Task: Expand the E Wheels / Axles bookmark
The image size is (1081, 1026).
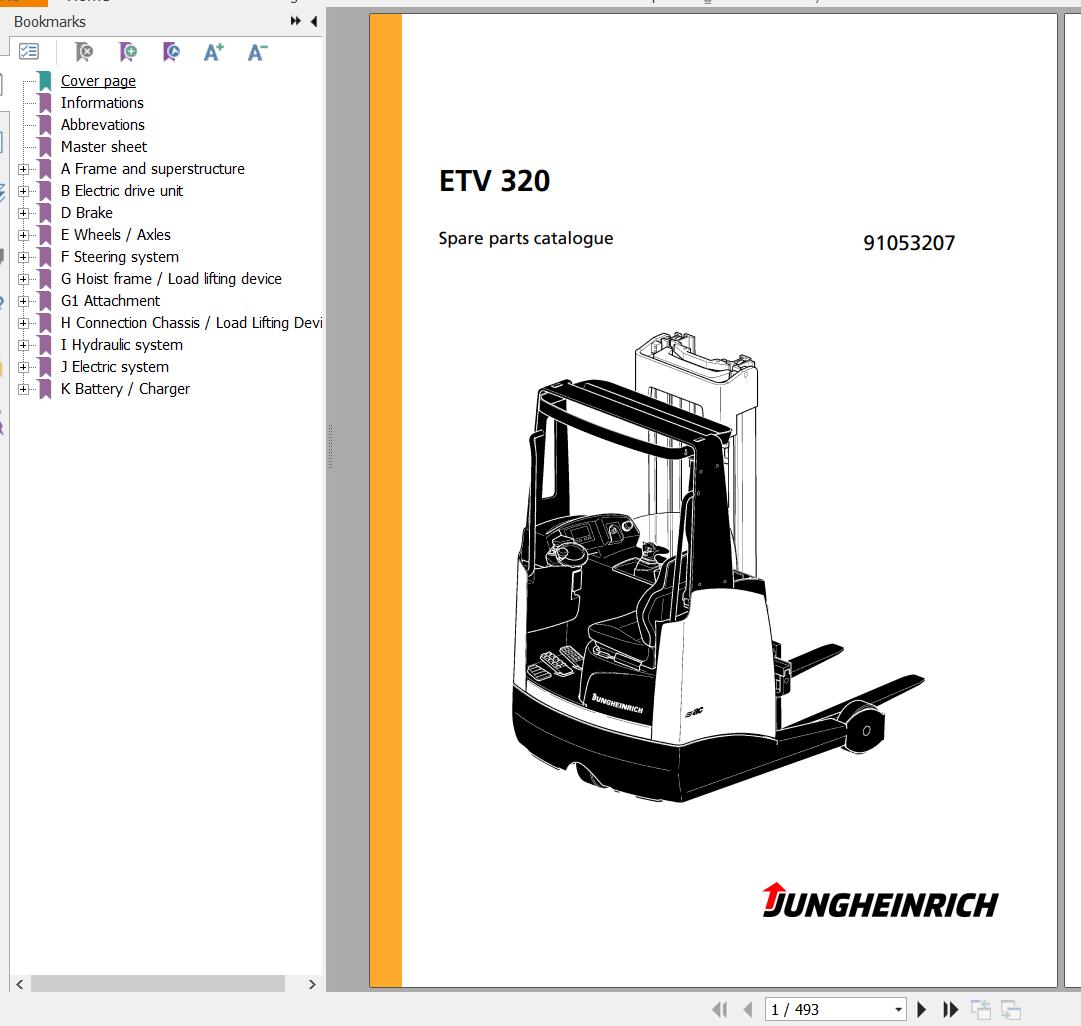Action: click(23, 235)
